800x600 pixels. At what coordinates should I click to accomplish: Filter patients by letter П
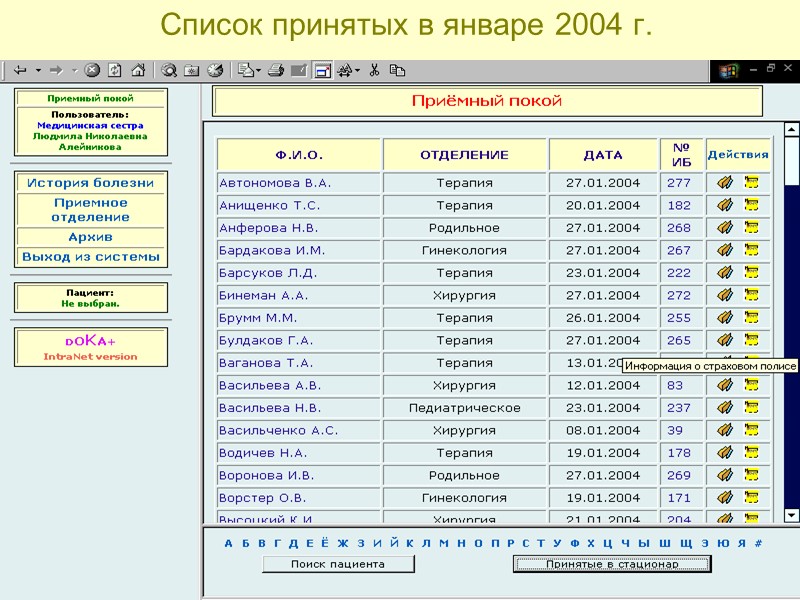[494, 543]
